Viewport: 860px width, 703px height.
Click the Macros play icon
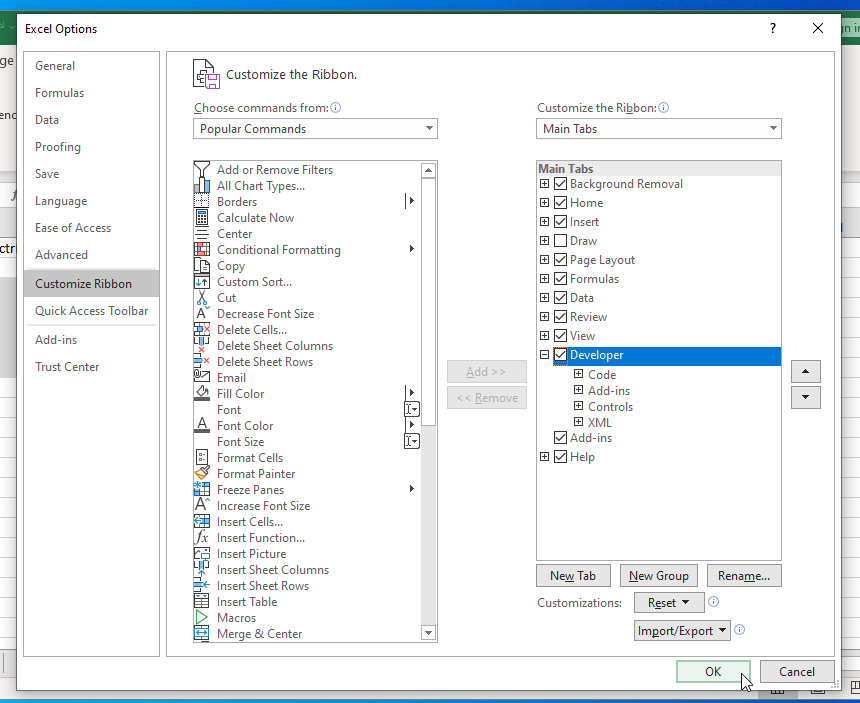point(202,617)
